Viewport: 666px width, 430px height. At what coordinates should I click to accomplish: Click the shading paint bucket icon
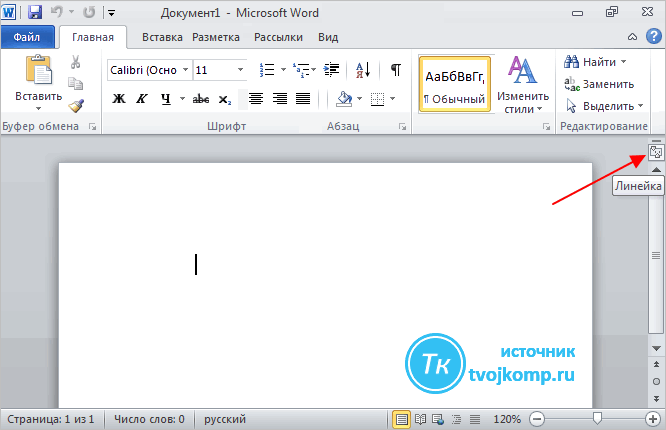[344, 99]
